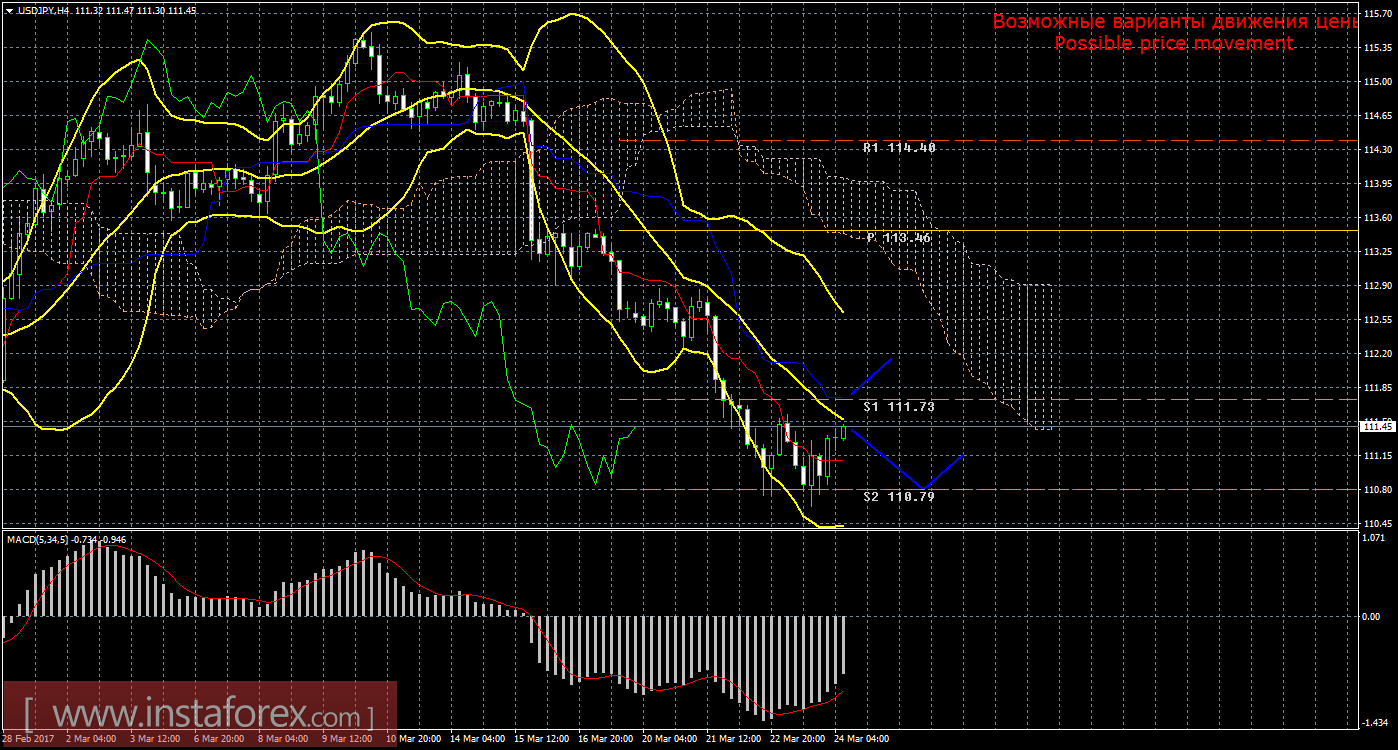Screen dimensions: 1398x750
Task: Click the 0.00 level on MACD scale
Action: click(1371, 616)
